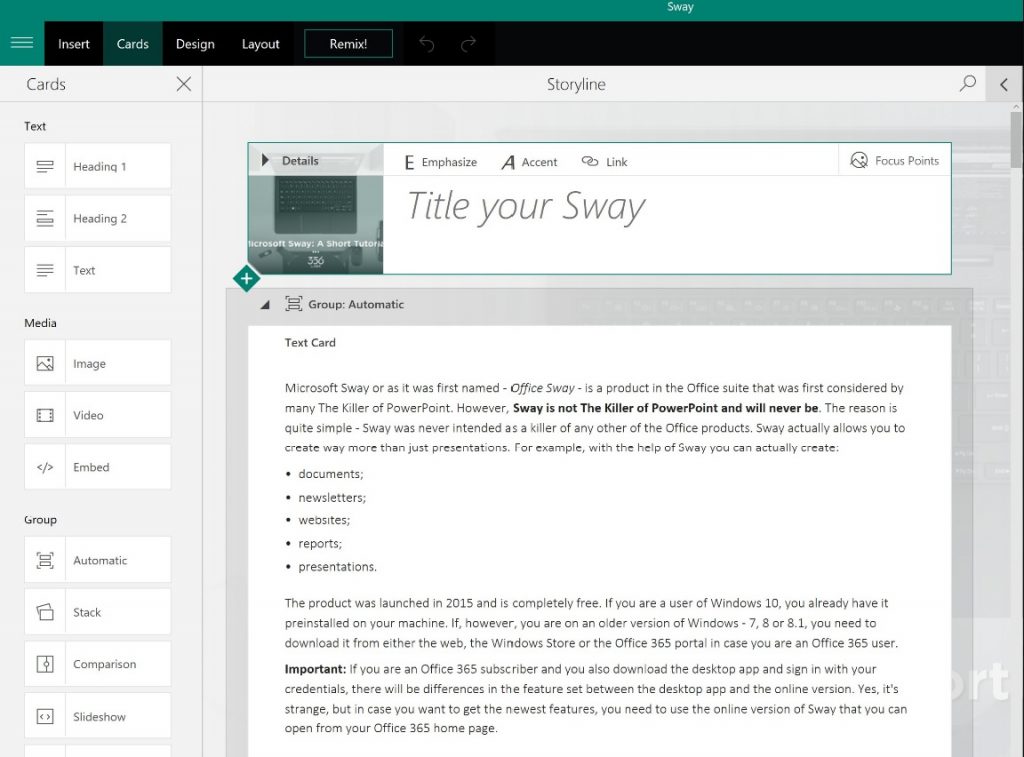
Task: Select the Stack card label
Action: click(87, 612)
